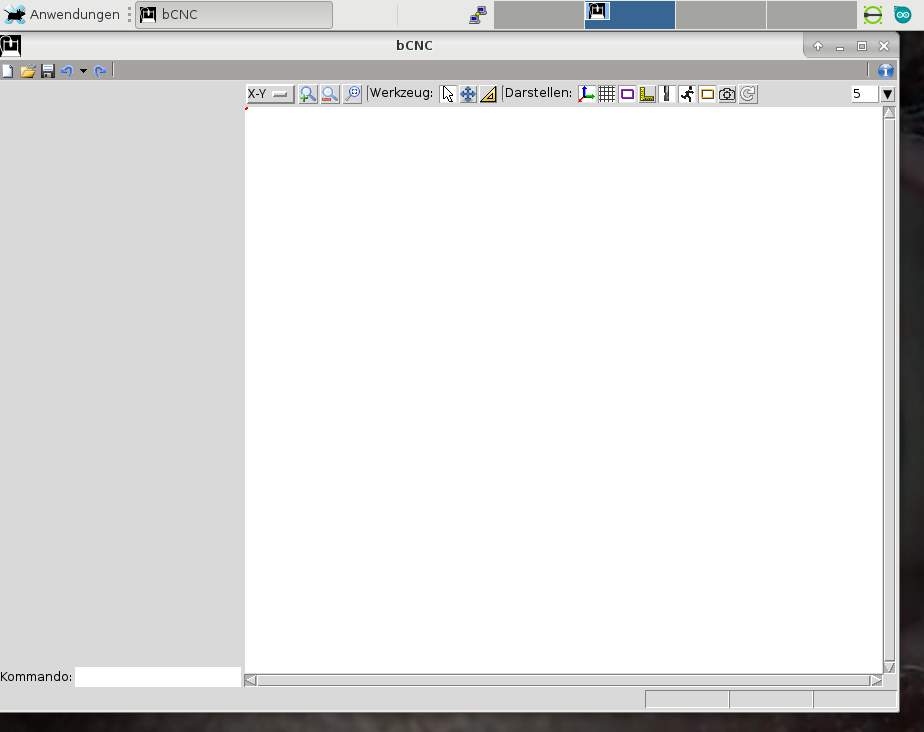Open the draw time dropdown arrow
The width and height of the screenshot is (924, 732).
point(887,94)
